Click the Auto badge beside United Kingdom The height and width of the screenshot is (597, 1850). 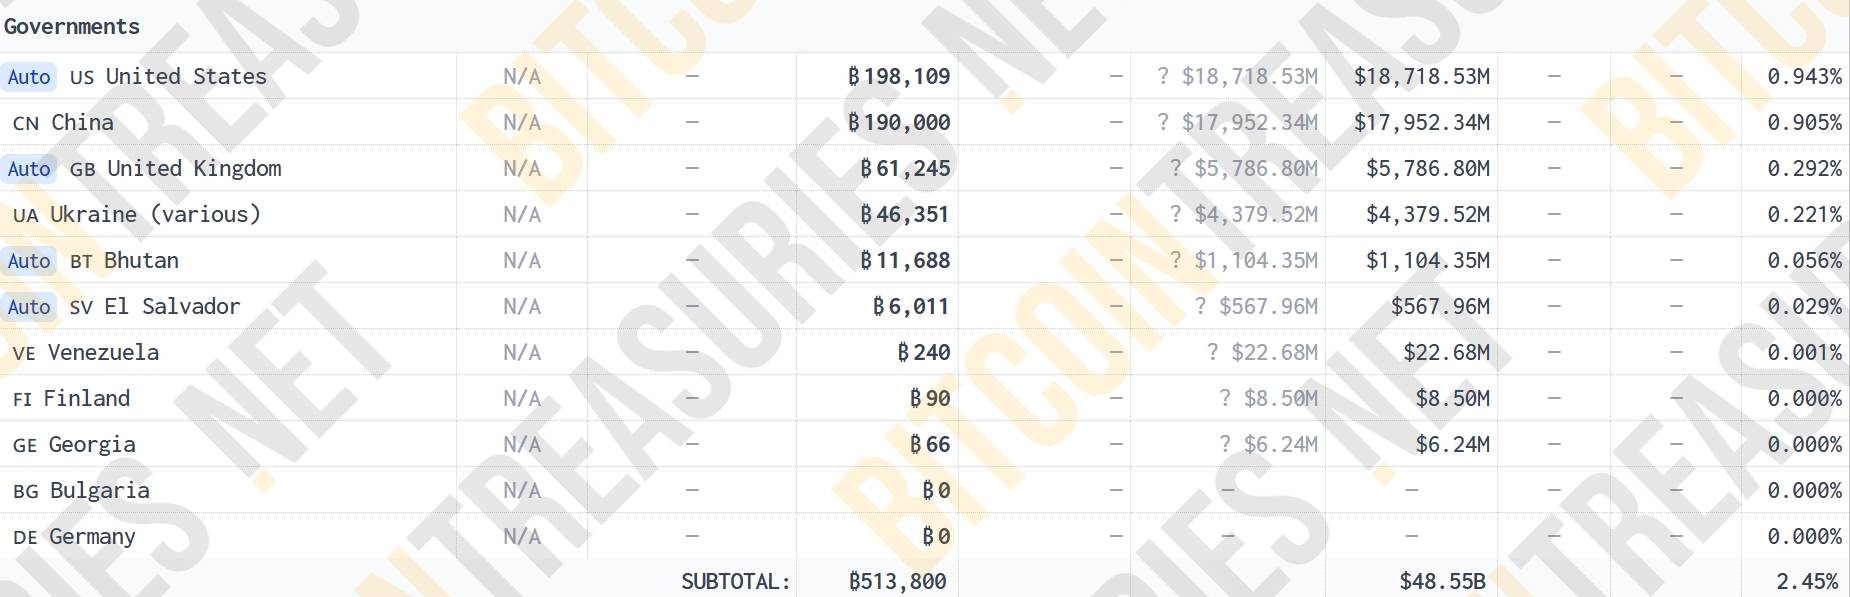click(29, 169)
